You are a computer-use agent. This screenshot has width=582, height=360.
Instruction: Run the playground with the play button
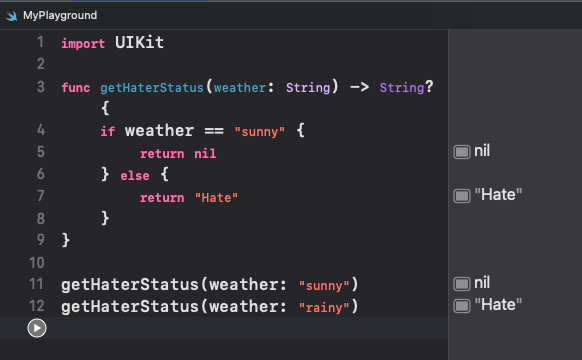coord(37,328)
